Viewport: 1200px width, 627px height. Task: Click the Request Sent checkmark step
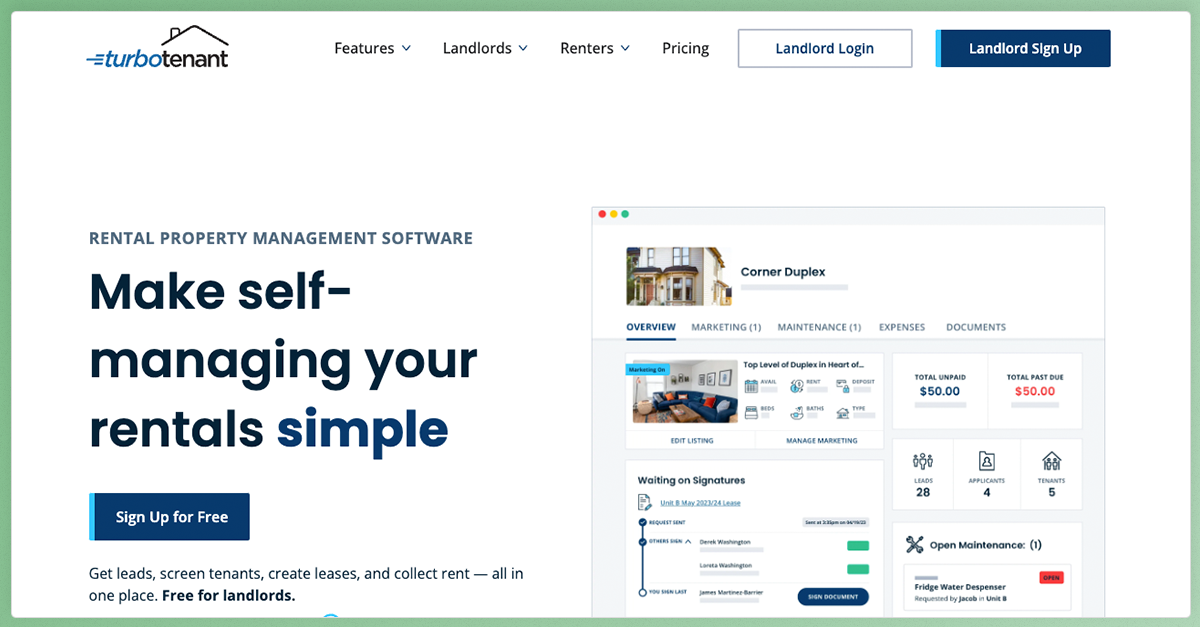(642, 522)
